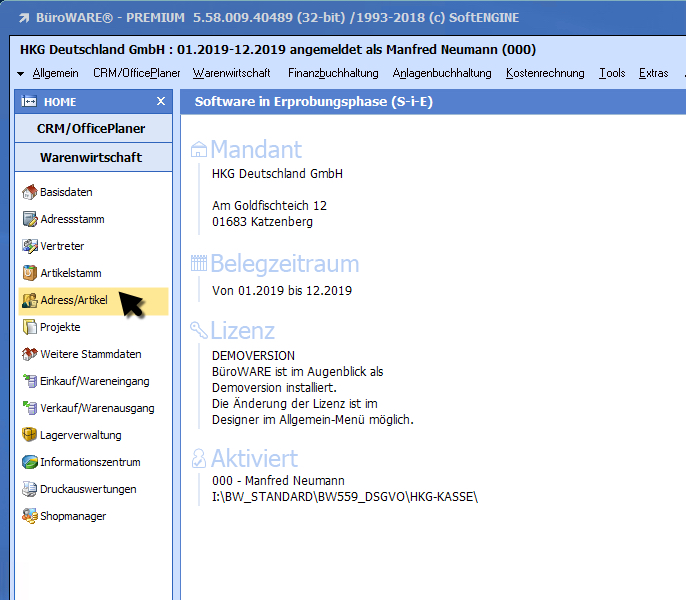Screen dimensions: 686x600
Task: Collapse the Warenwirtschaft sidebar section
Action: click(91, 157)
